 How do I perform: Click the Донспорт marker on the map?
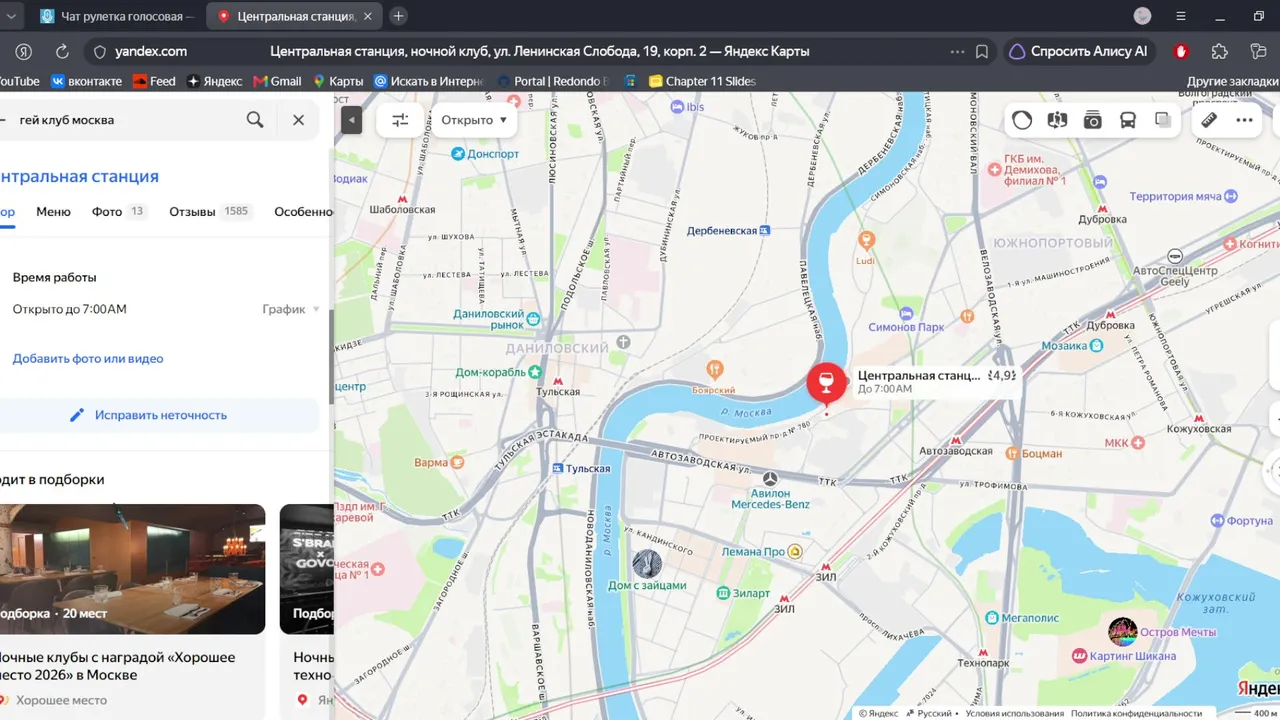coord(458,154)
